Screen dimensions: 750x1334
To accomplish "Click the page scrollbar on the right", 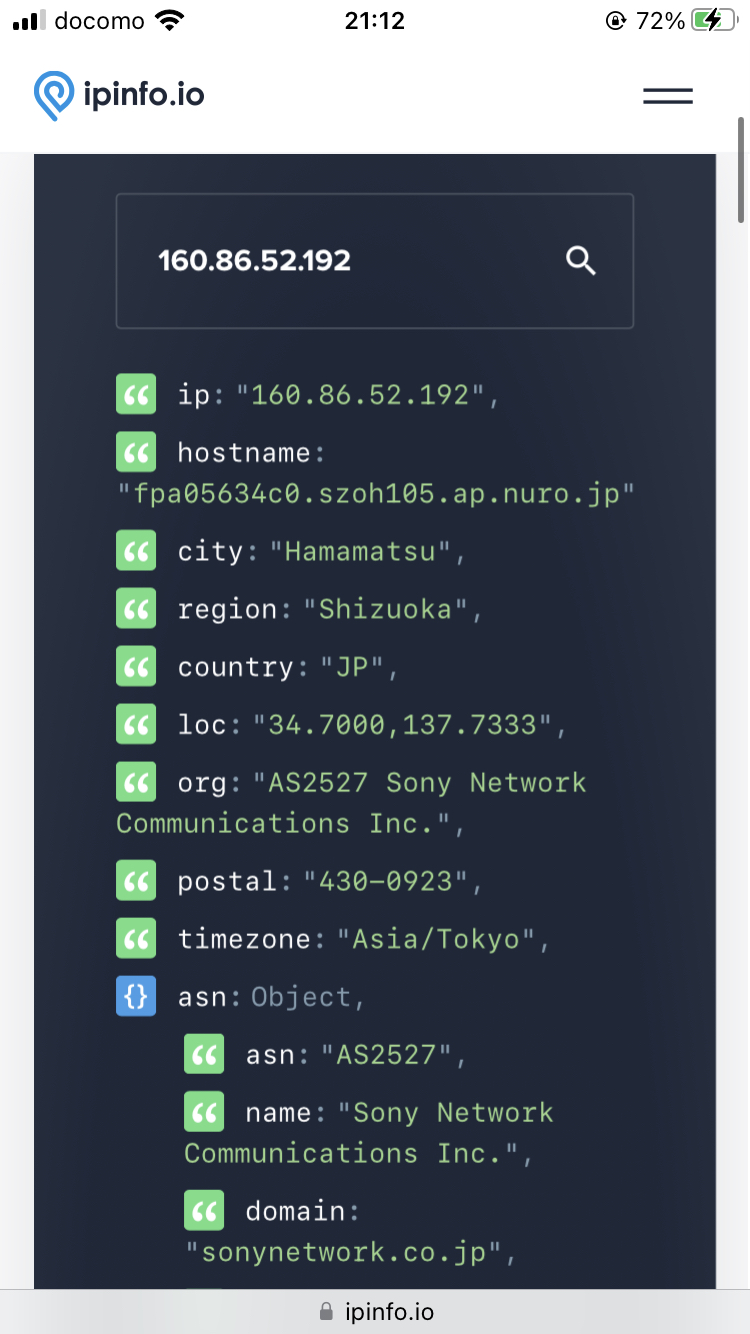I will [x=741, y=170].
